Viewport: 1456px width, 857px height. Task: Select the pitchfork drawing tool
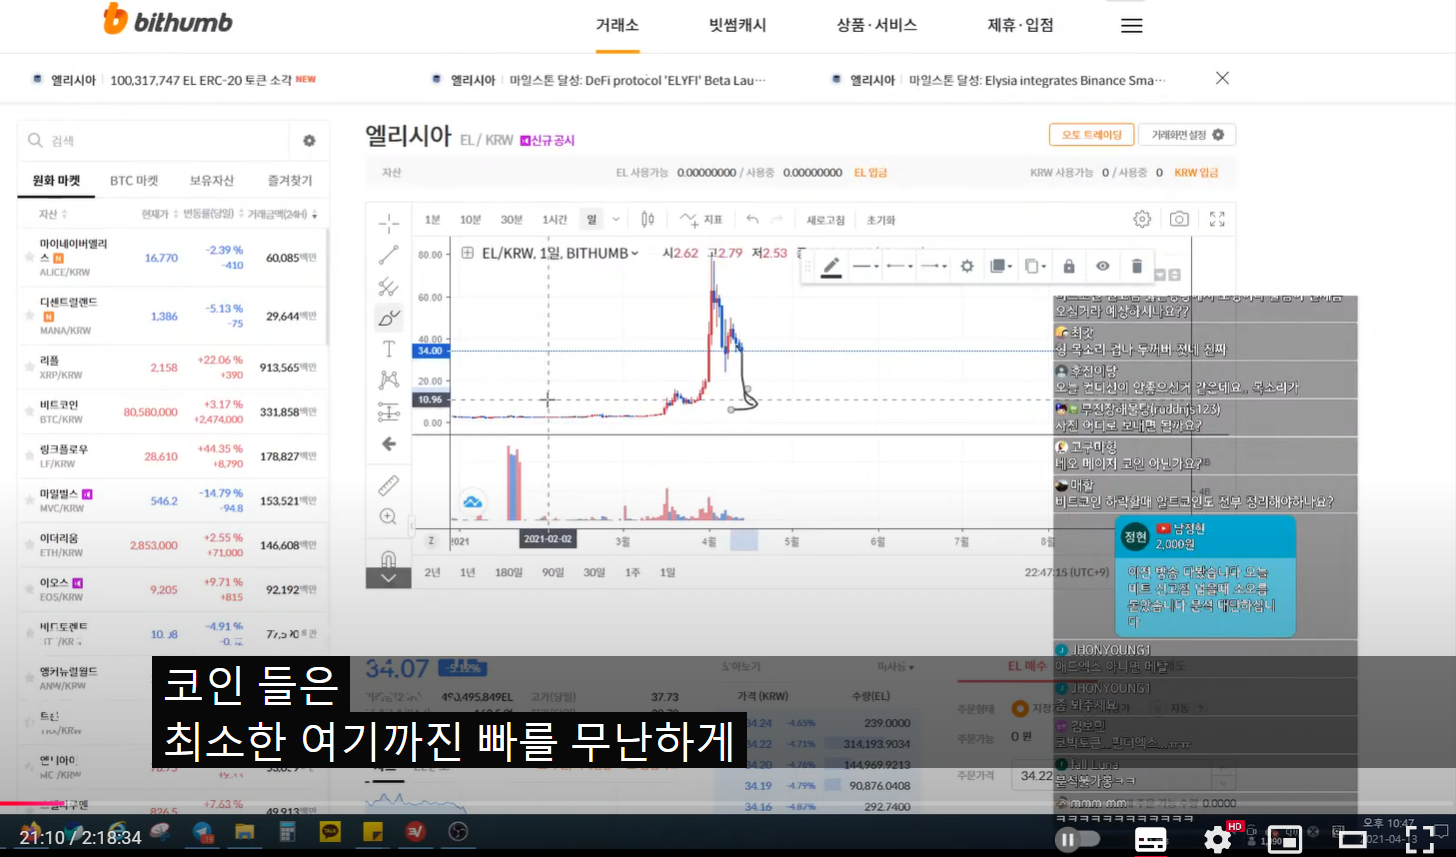pos(389,287)
